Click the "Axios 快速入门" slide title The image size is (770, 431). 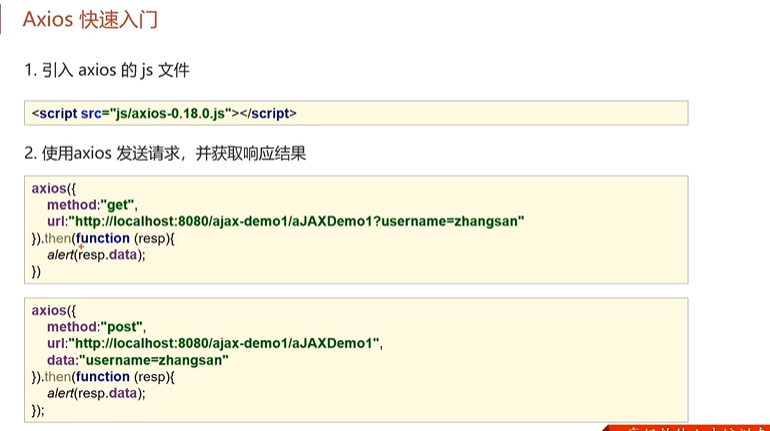(90, 20)
